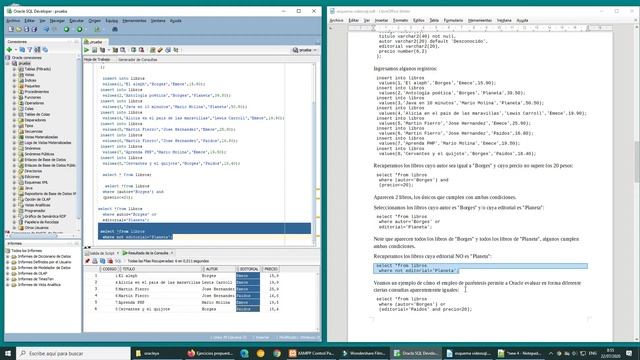Open Herramientas menu in SQL Developer
The width and height of the screenshot is (640, 360).
click(x=134, y=20)
